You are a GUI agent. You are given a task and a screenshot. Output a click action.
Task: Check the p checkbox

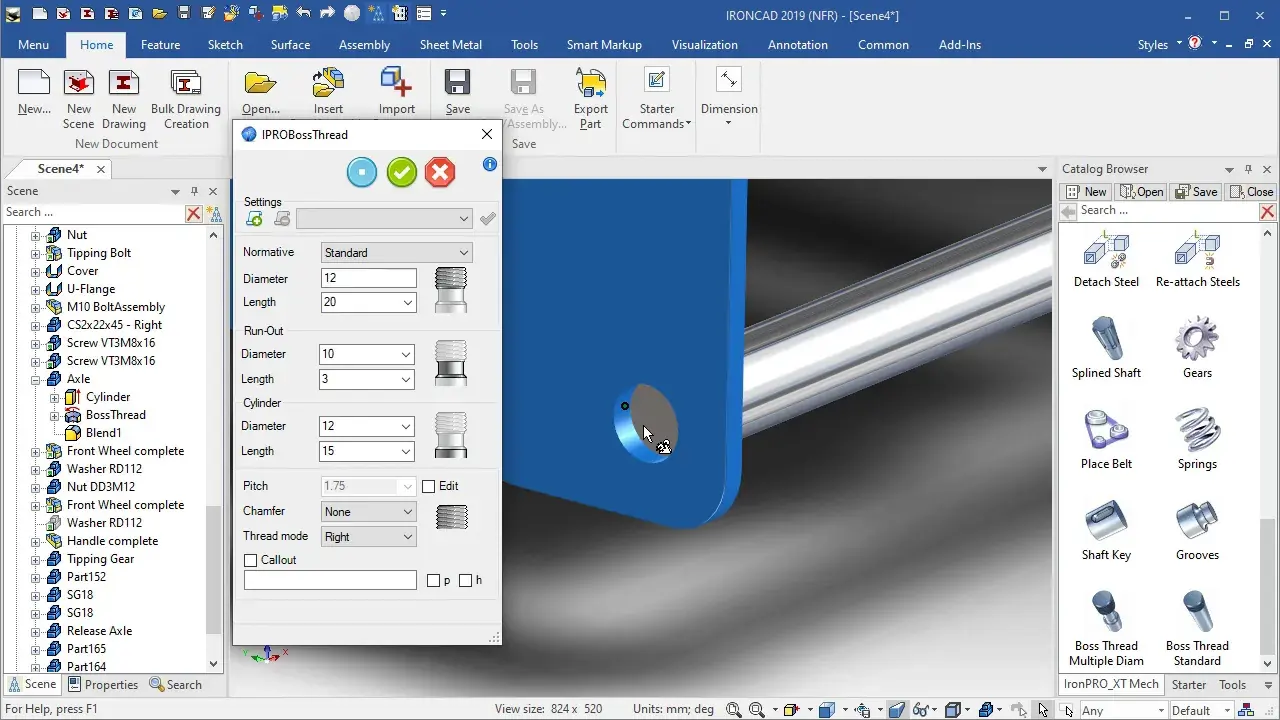point(433,580)
